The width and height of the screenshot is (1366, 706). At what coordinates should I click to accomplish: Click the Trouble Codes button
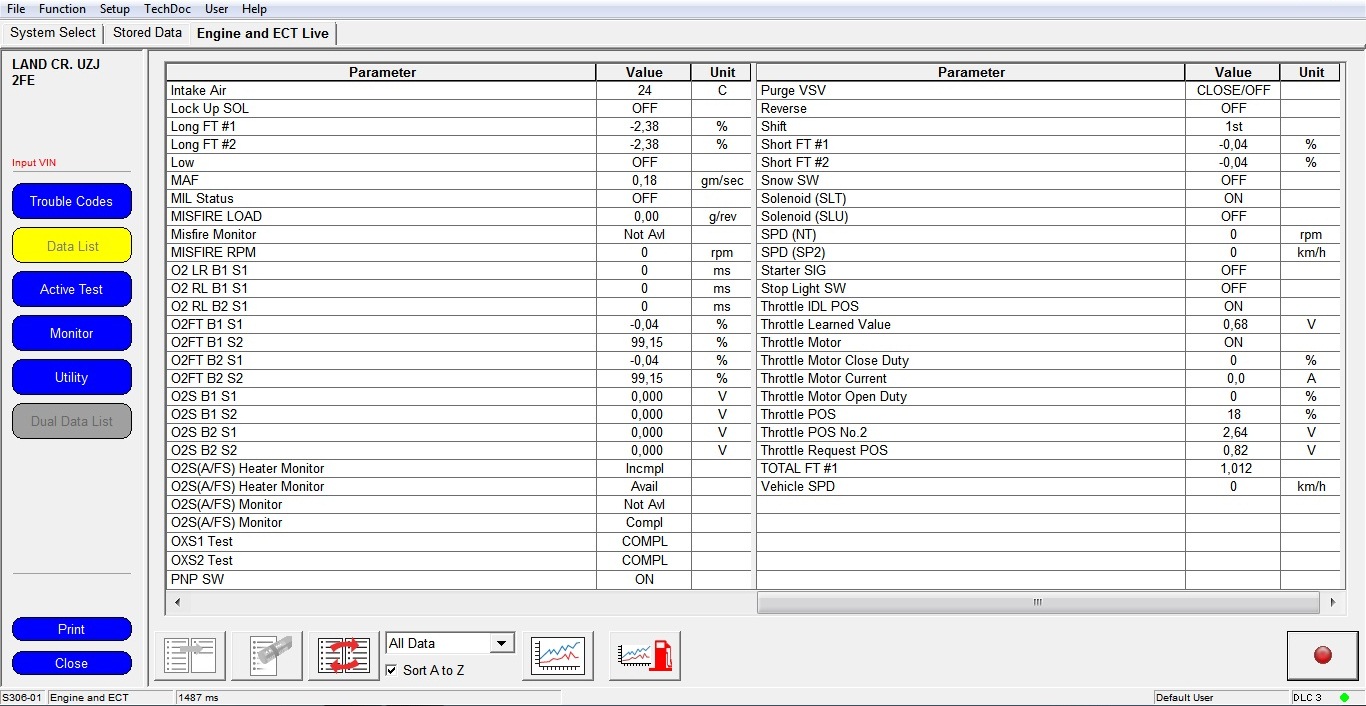[x=71, y=201]
